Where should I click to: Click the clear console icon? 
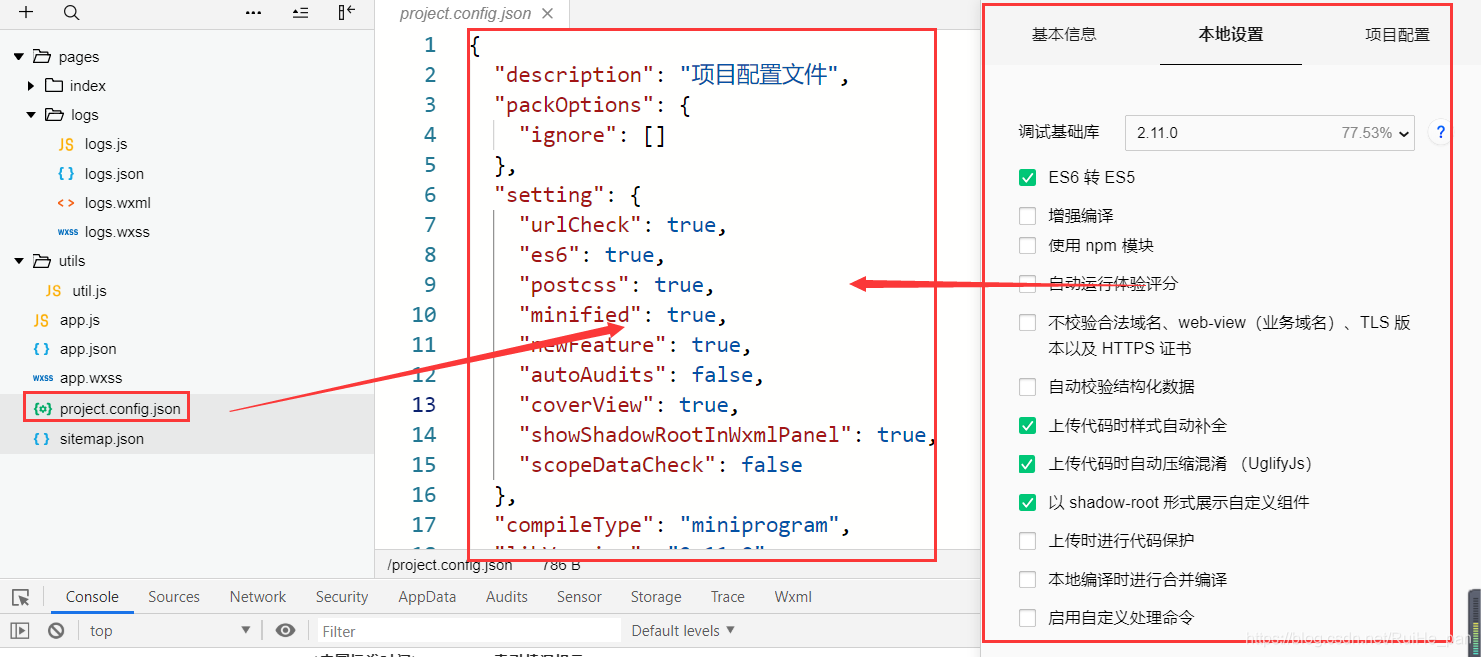56,631
